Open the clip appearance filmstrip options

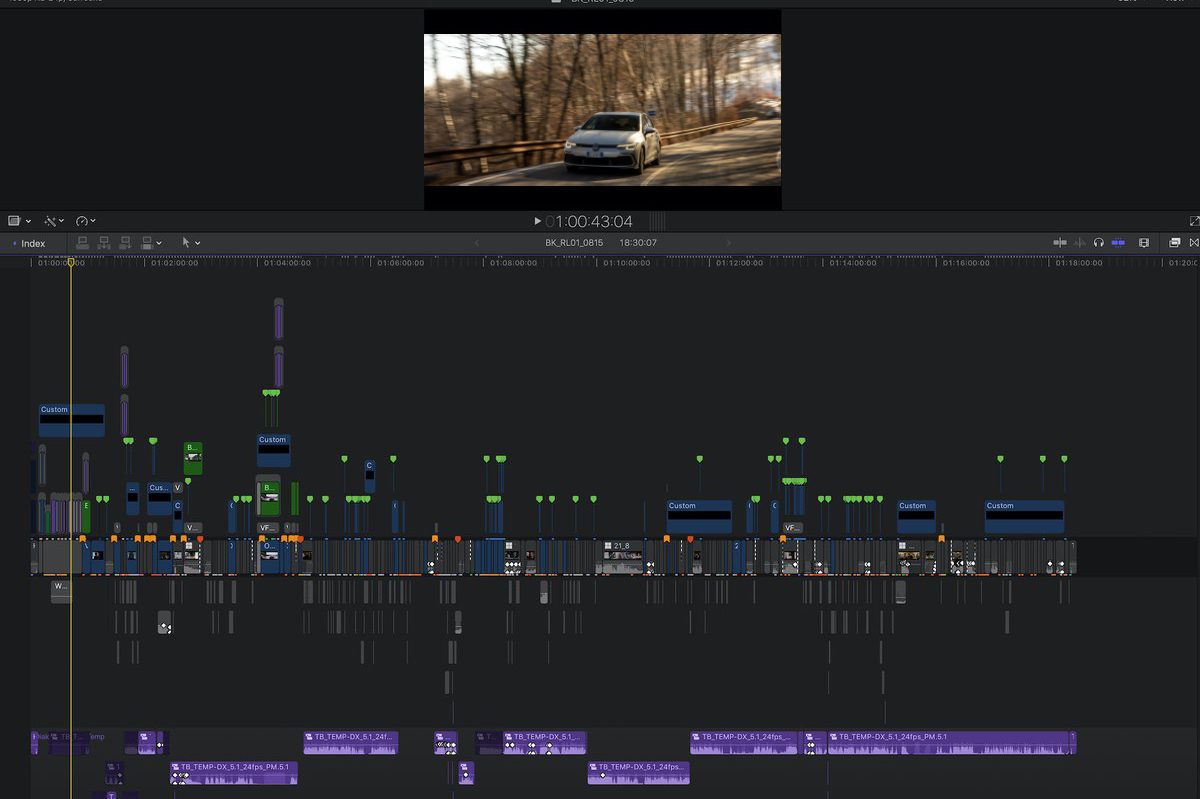click(x=1144, y=243)
